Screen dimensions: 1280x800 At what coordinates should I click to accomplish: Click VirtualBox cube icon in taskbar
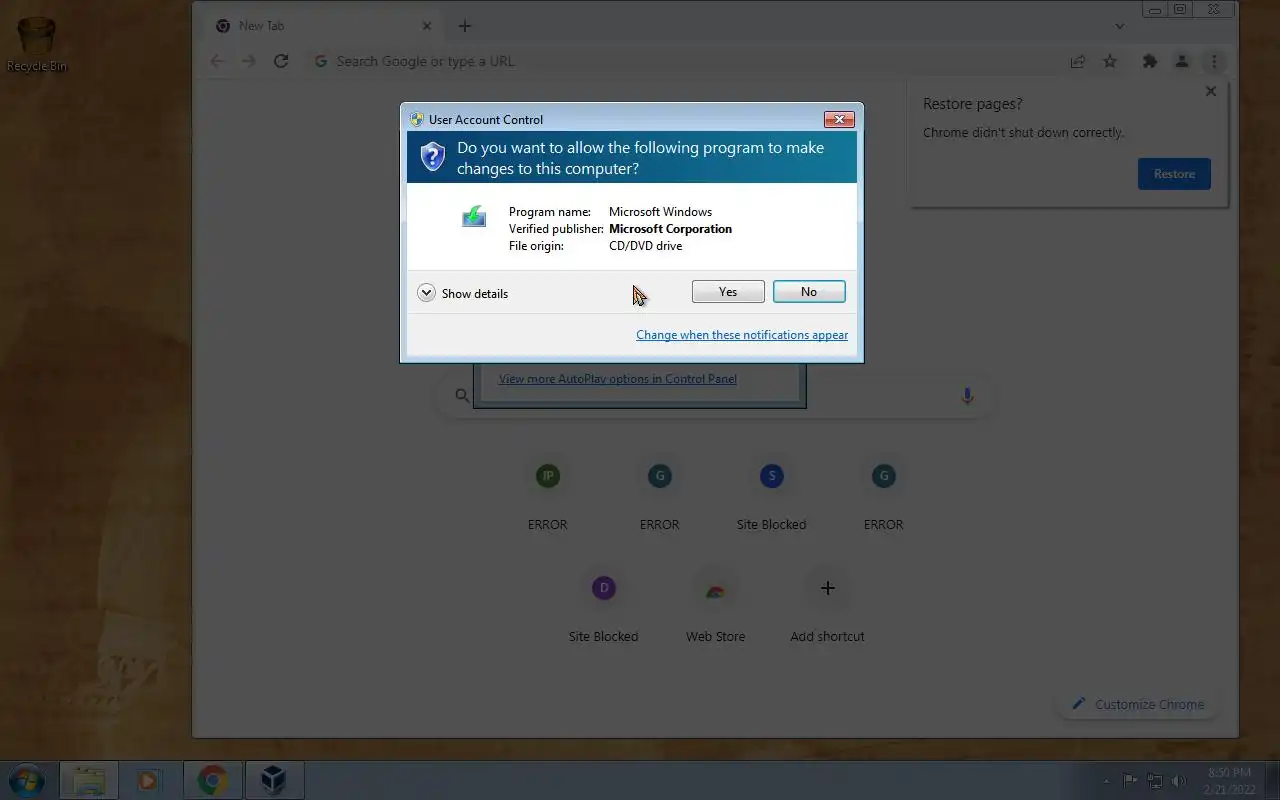[x=273, y=780]
